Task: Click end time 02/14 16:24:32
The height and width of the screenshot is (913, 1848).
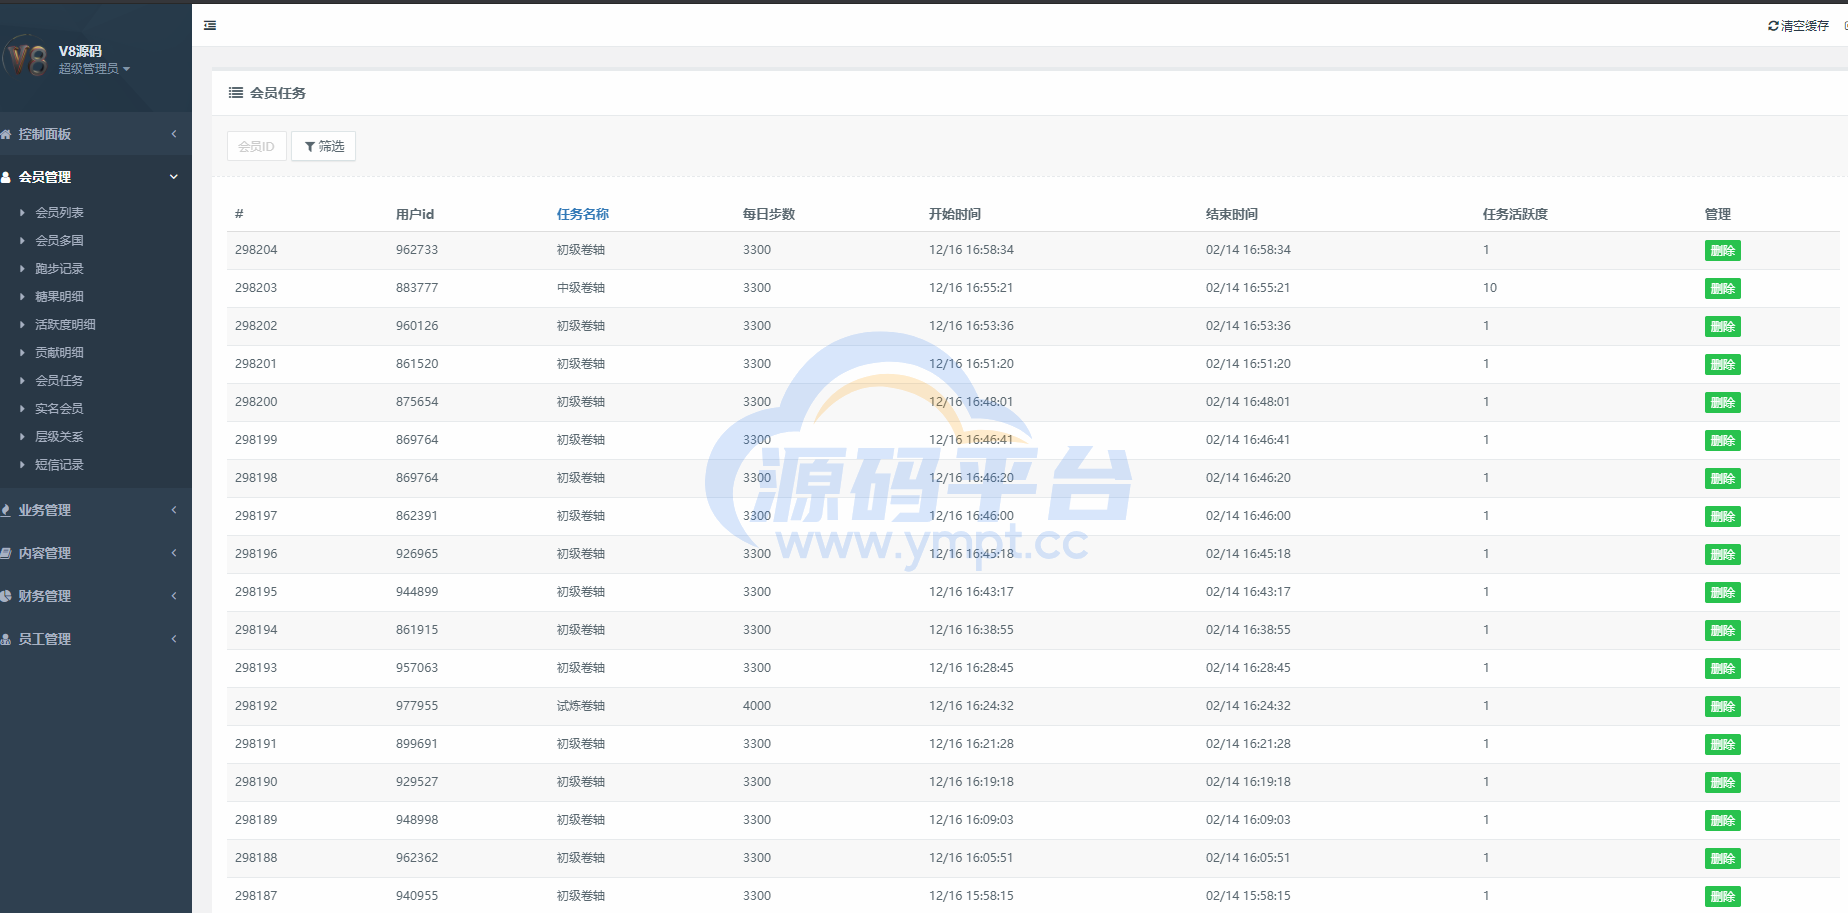Action: 1248,706
